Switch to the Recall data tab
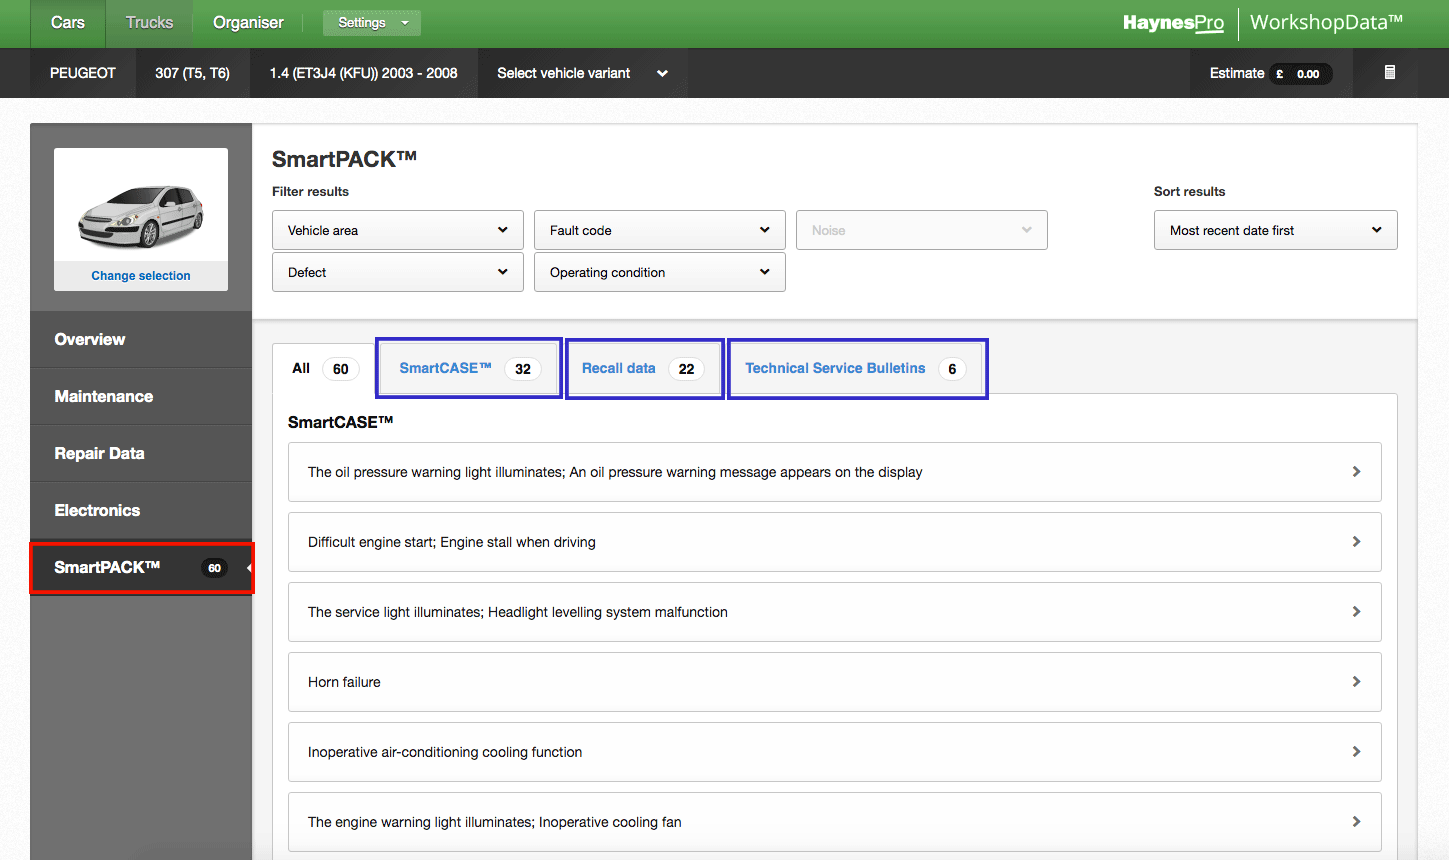This screenshot has height=860, width=1449. [645, 369]
